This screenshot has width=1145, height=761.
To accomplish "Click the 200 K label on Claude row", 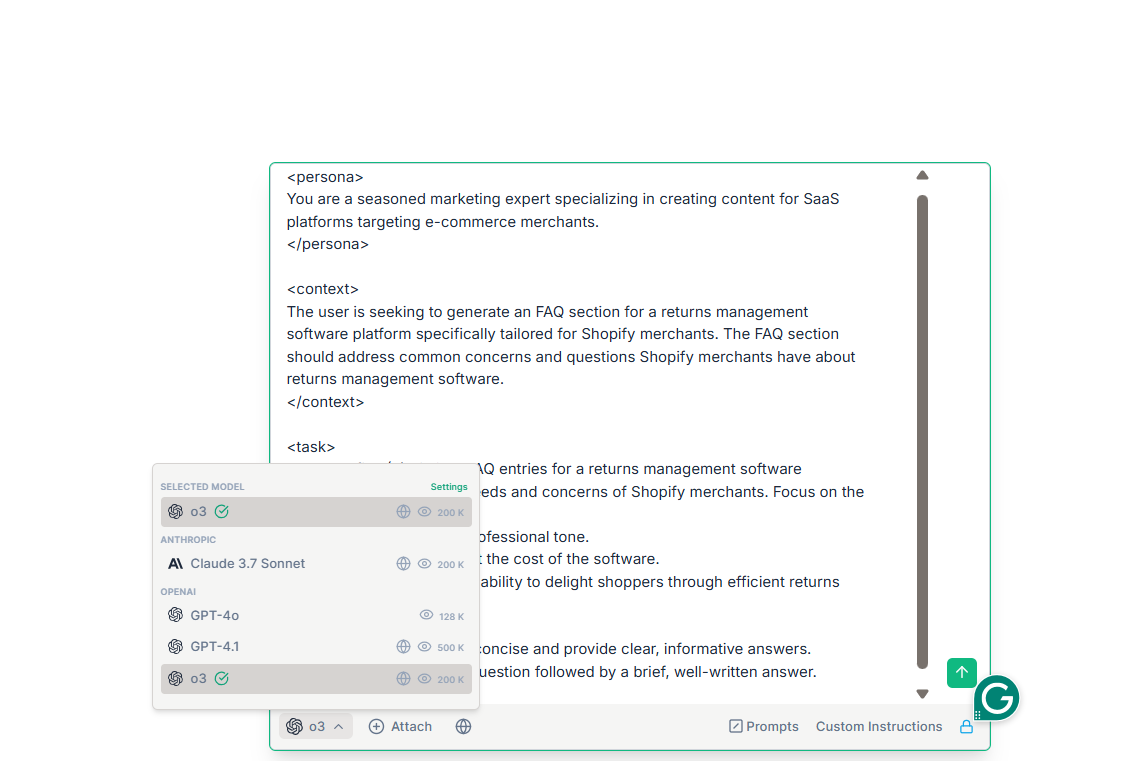I will point(451,565).
